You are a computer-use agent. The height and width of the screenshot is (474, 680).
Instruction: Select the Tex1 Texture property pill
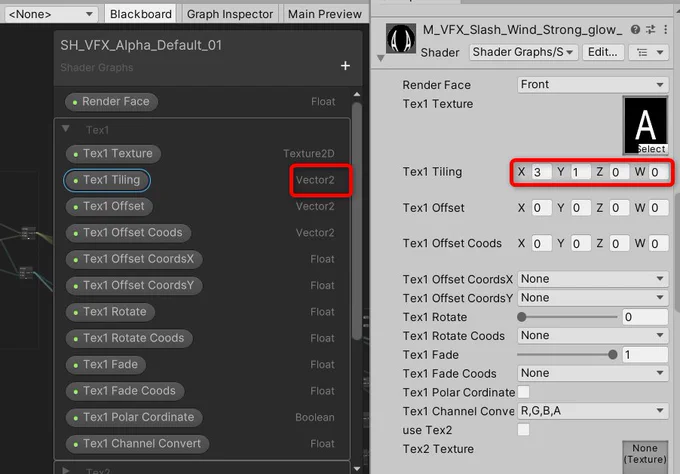(x=113, y=154)
